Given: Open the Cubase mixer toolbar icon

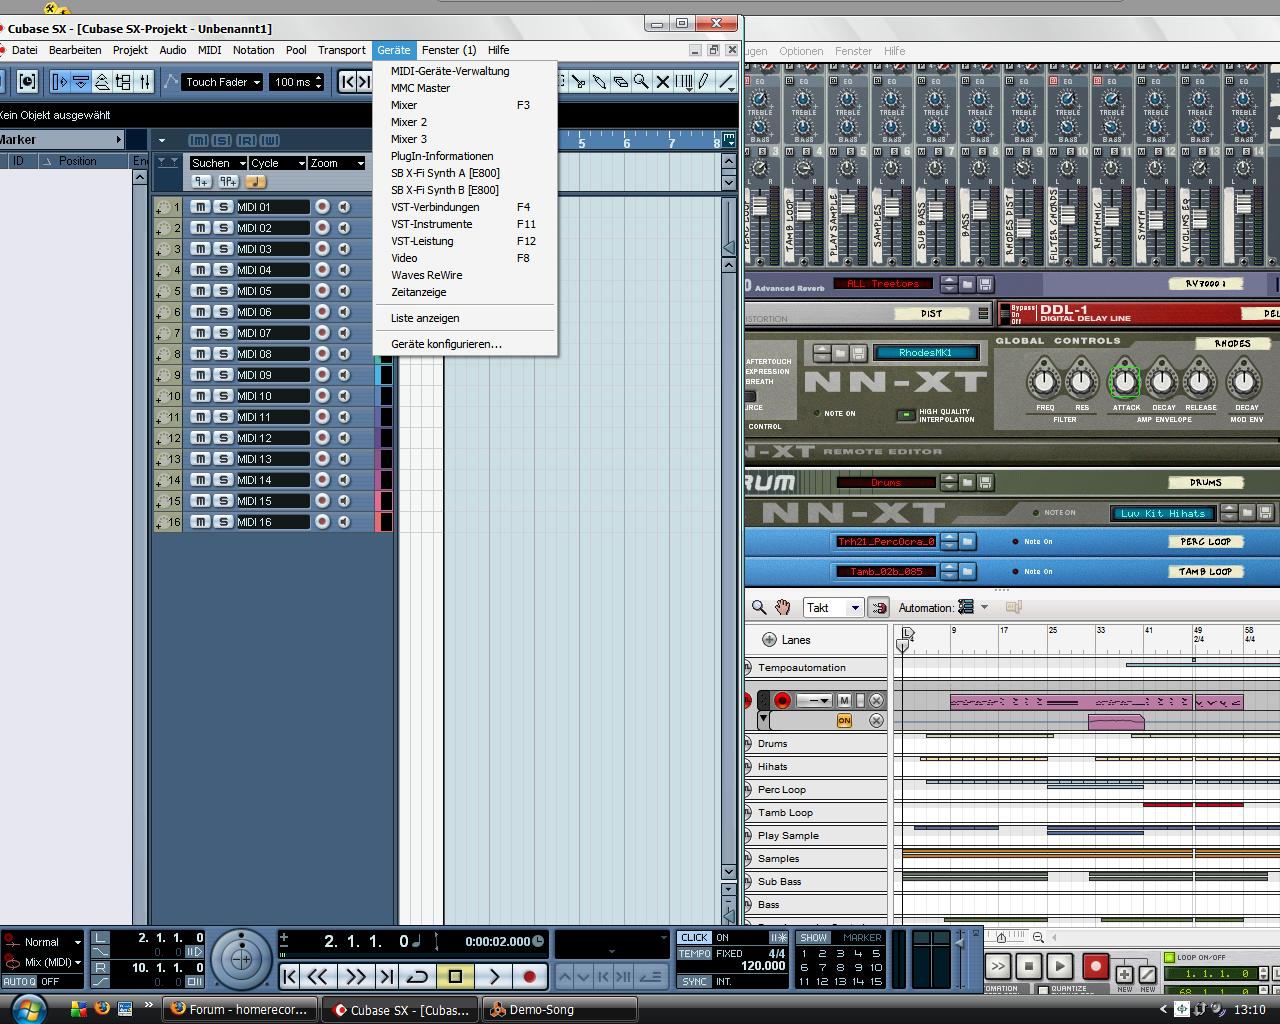Looking at the screenshot, I should (x=145, y=82).
